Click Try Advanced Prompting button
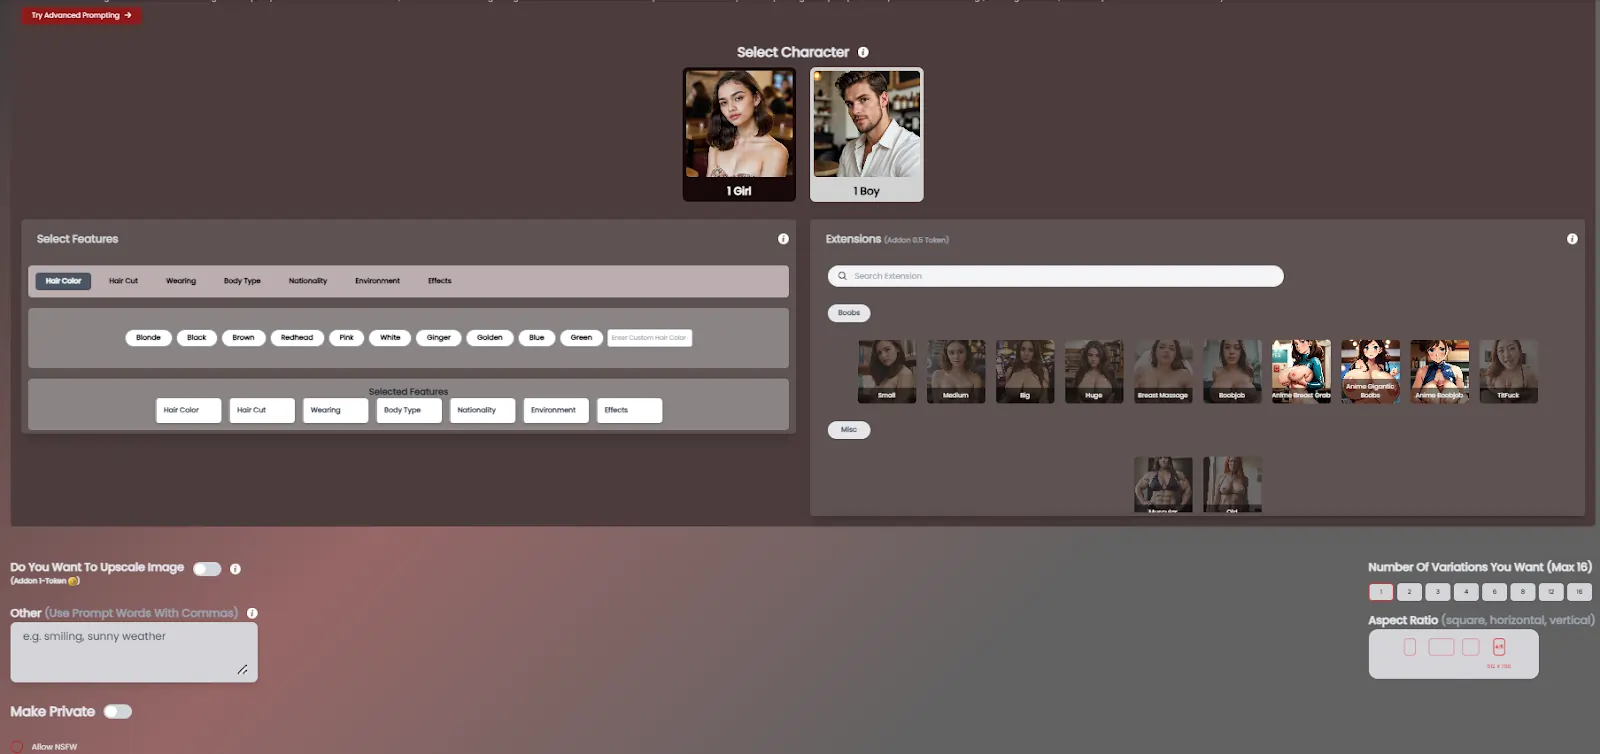Image resolution: width=1600 pixels, height=754 pixels. tap(81, 15)
